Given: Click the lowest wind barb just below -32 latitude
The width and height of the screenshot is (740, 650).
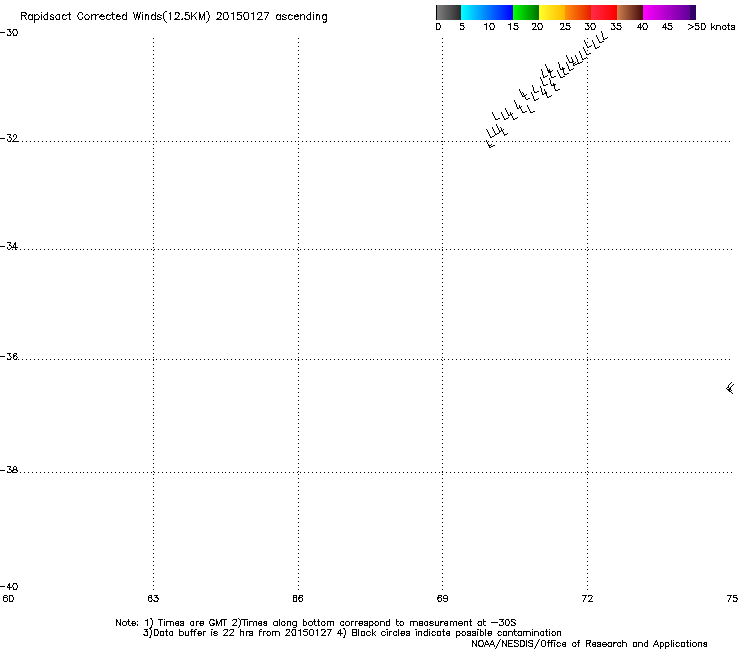Looking at the screenshot, I should 490,144.
